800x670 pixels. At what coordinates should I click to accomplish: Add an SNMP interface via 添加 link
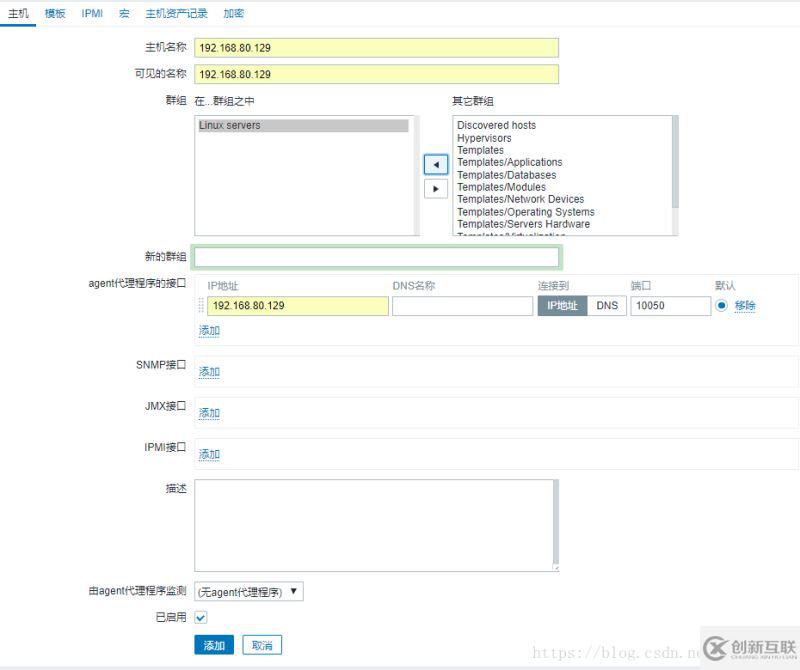pyautogui.click(x=209, y=371)
